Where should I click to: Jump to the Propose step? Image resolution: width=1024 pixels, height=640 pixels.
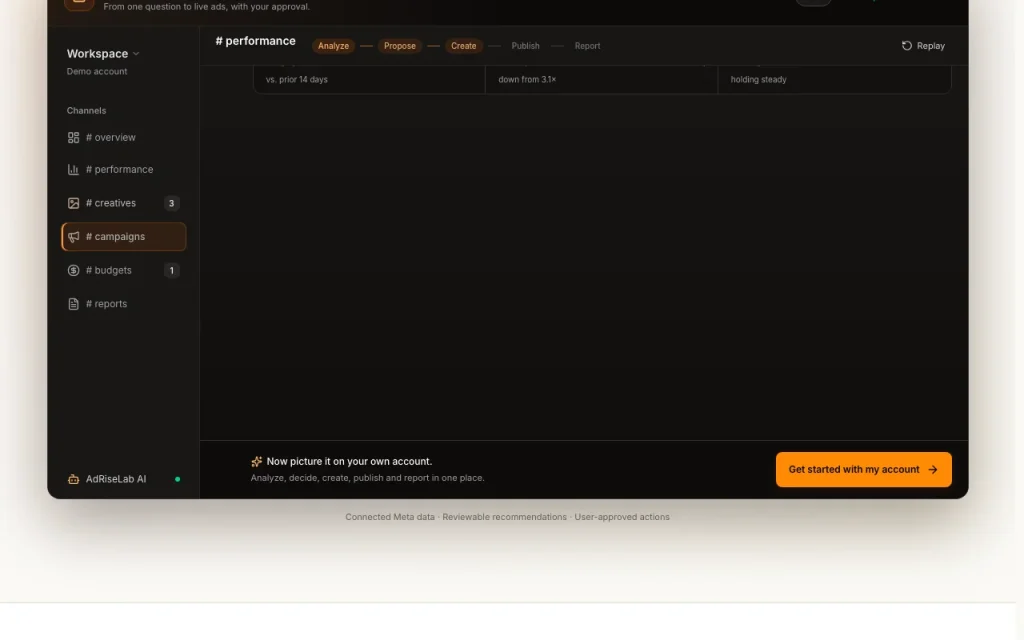click(400, 46)
